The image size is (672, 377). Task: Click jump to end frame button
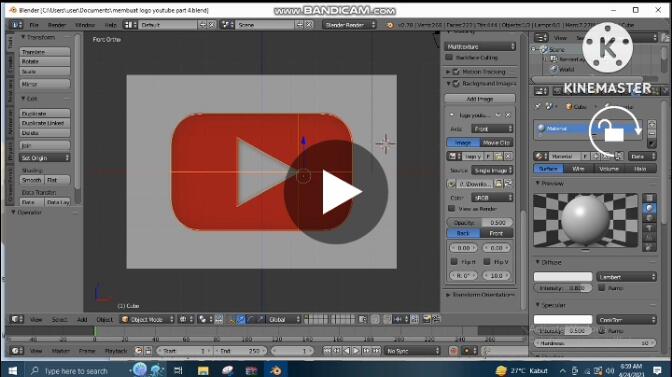pyautogui.click(x=376, y=351)
